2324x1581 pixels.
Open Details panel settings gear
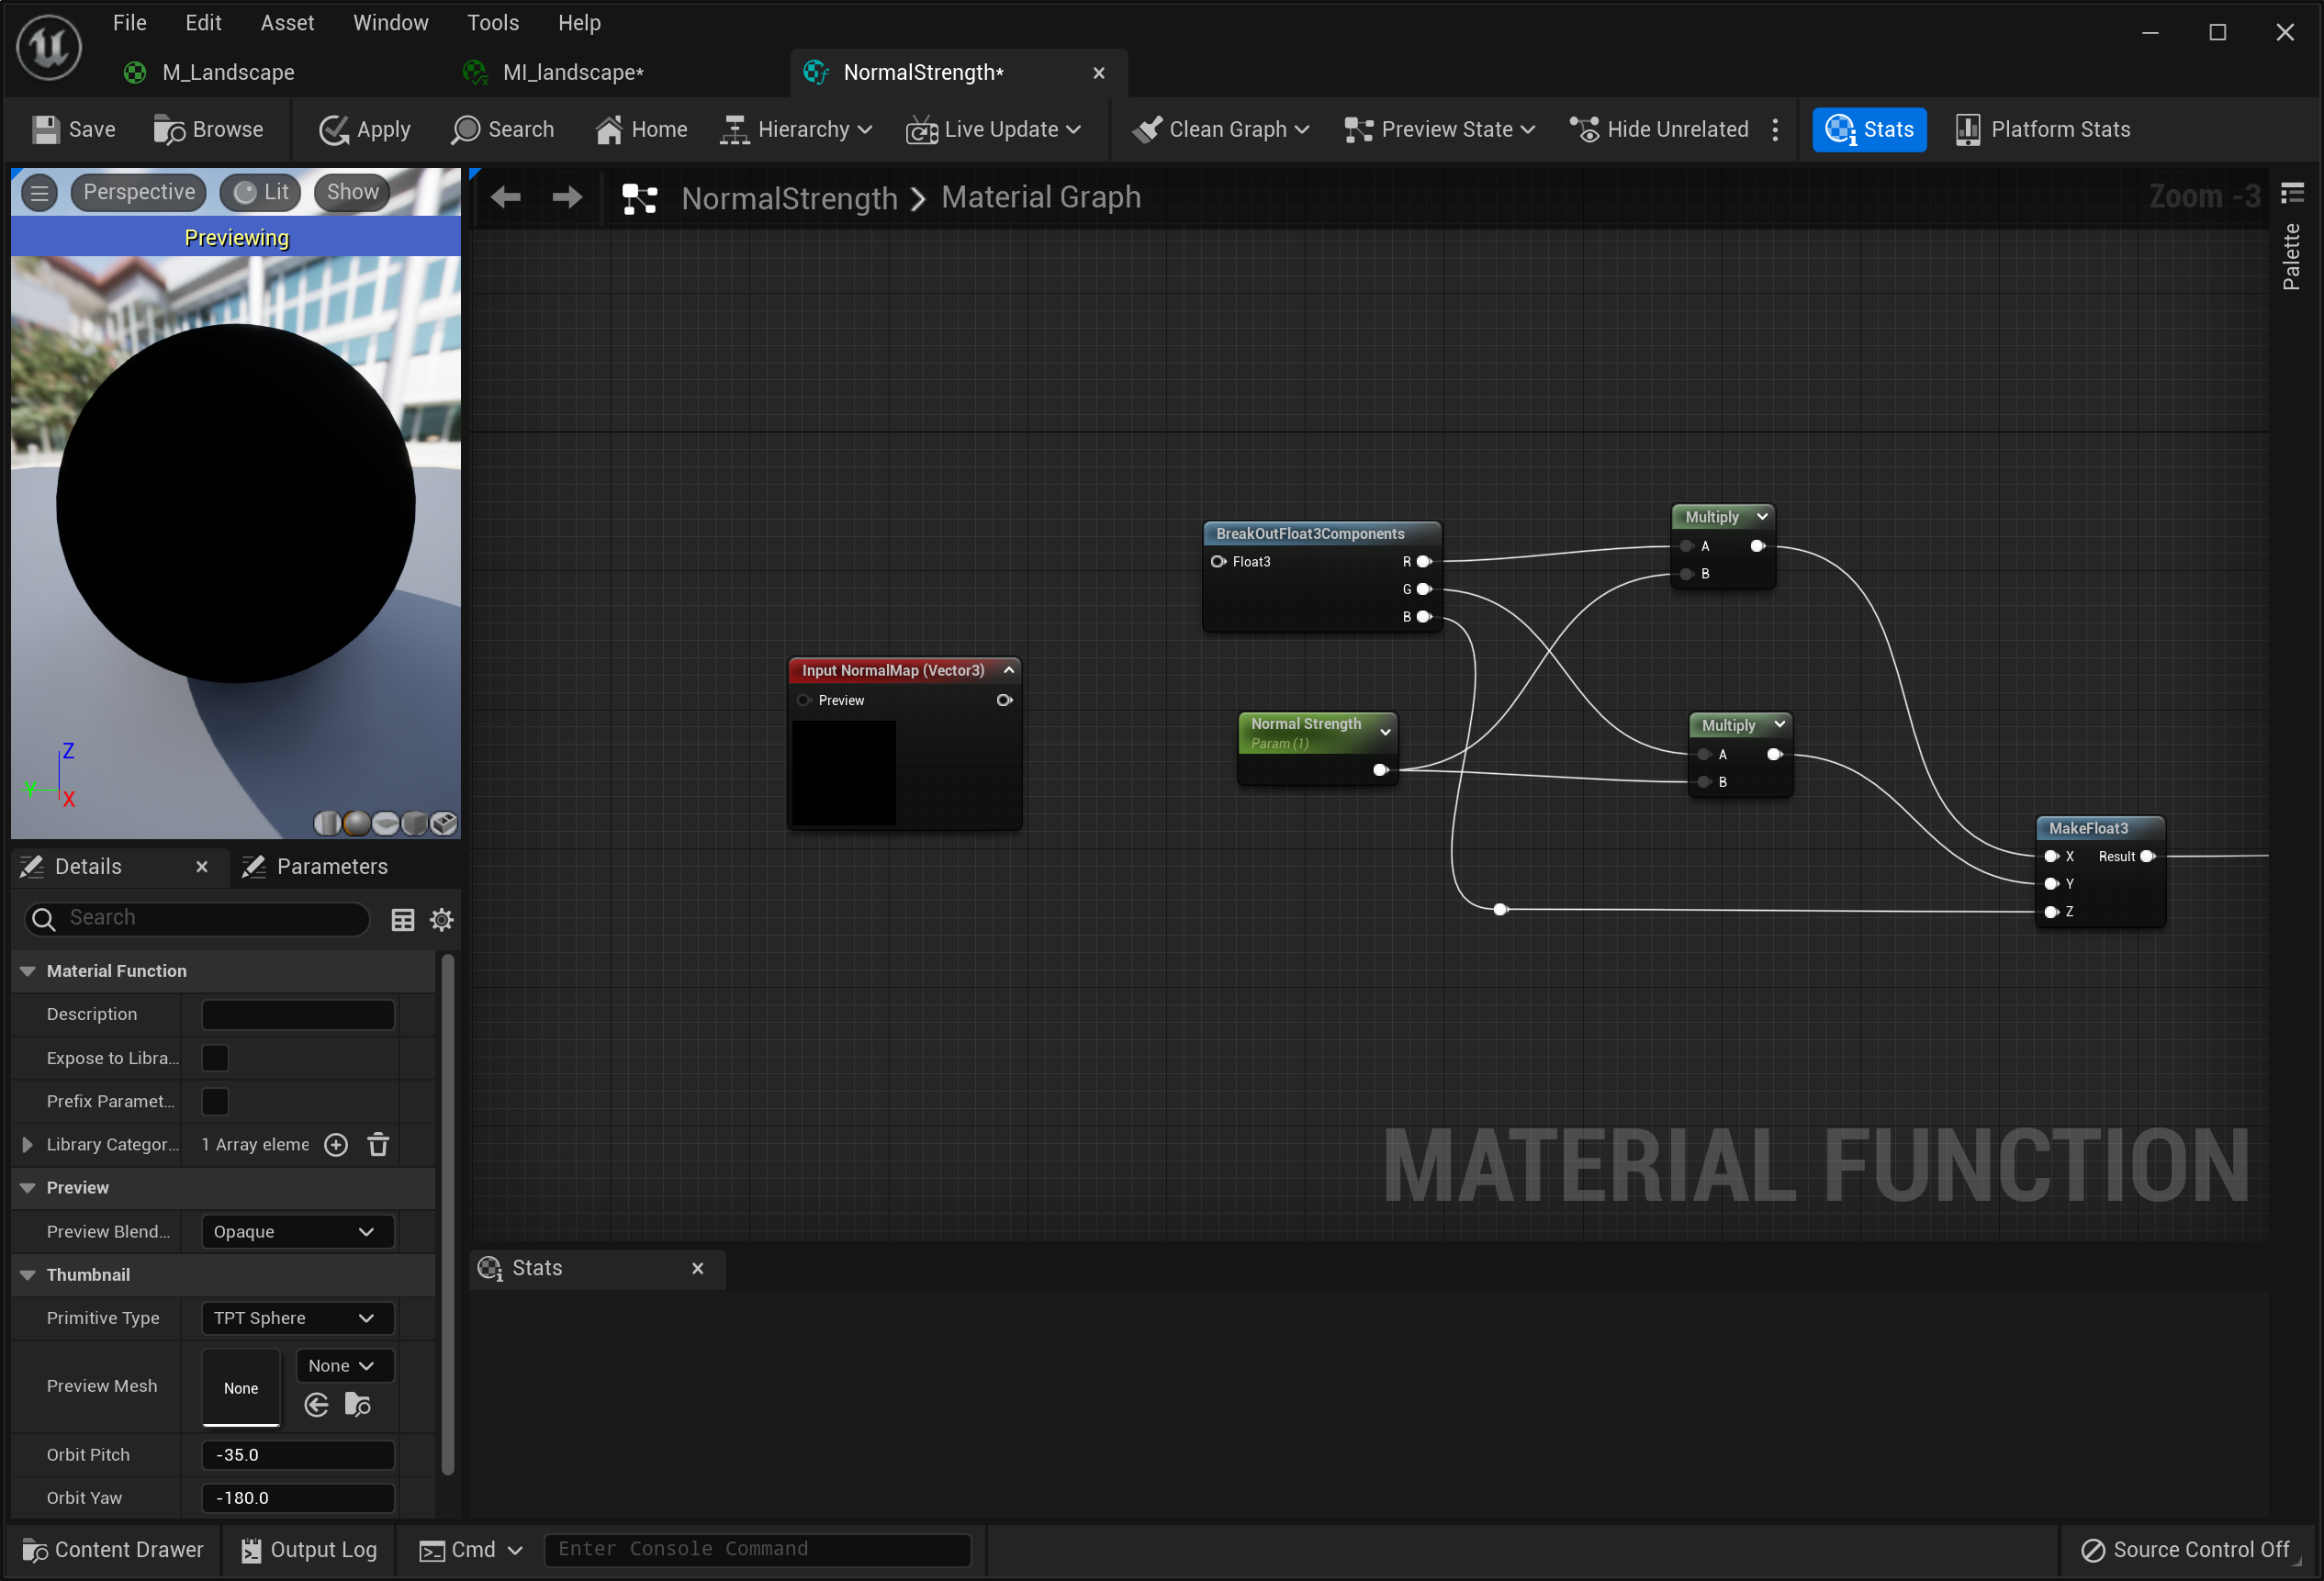442,920
